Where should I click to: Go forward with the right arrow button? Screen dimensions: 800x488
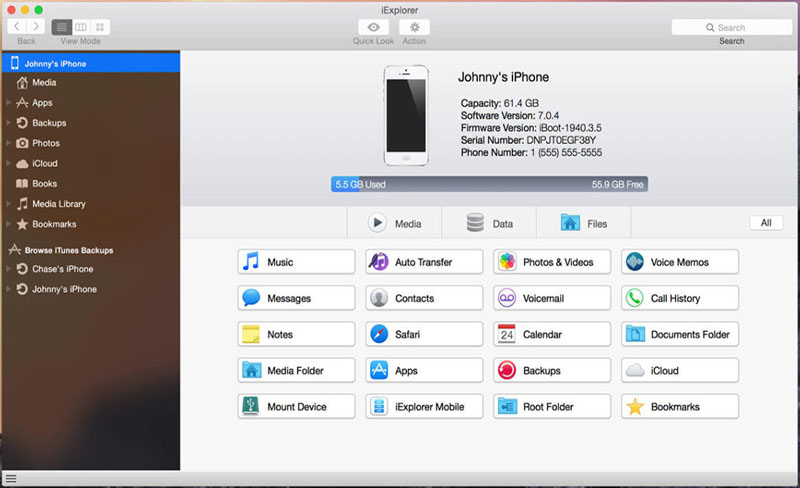(x=36, y=27)
